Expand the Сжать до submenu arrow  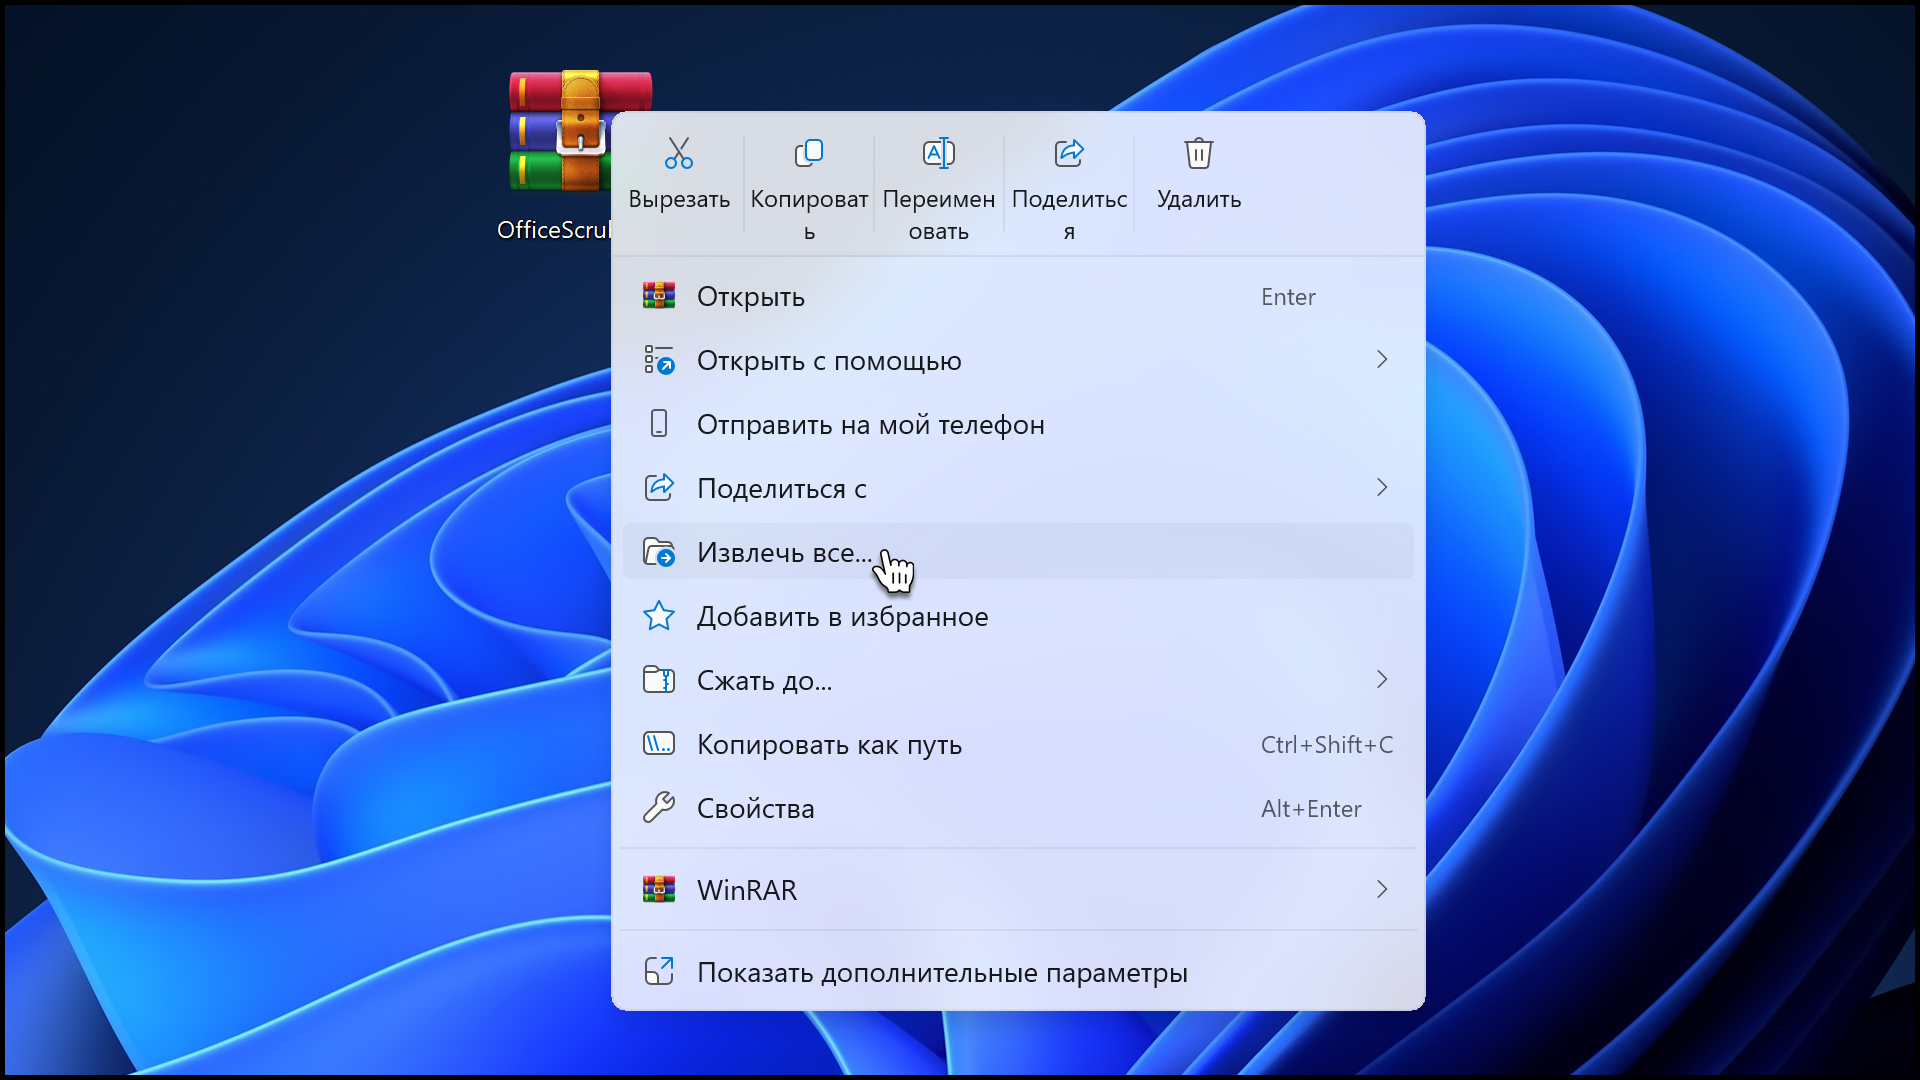pyautogui.click(x=1381, y=680)
